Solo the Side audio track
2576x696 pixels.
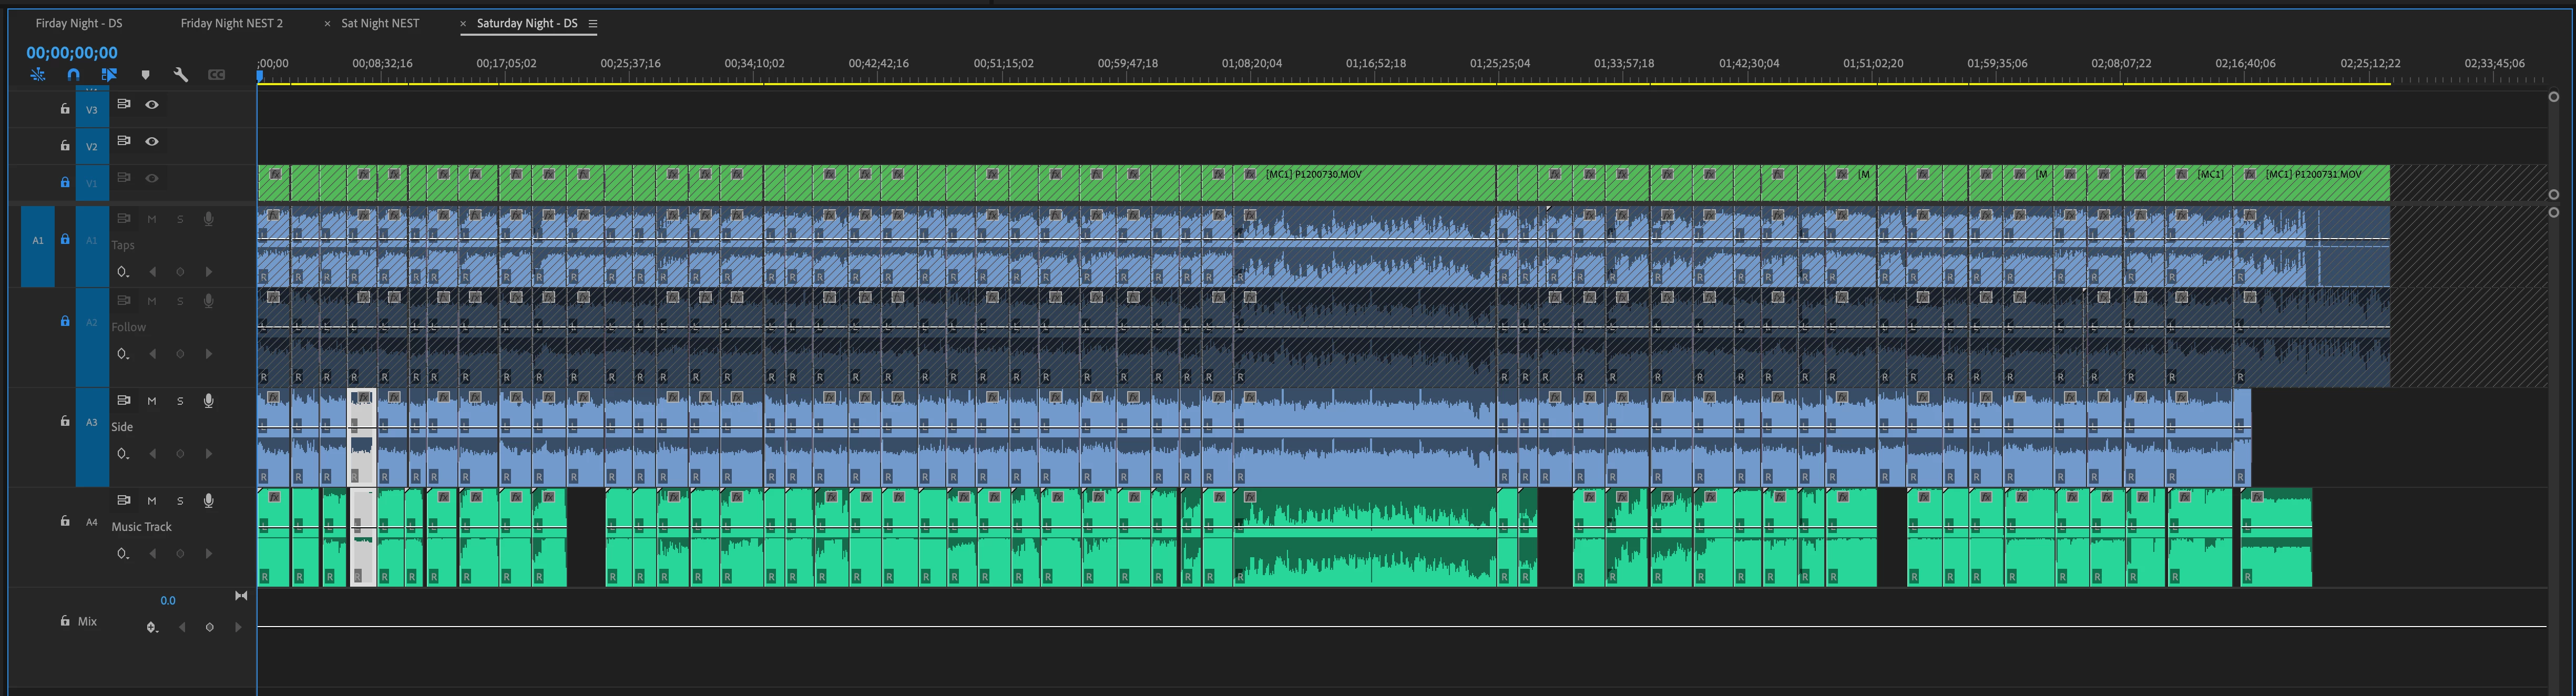[x=180, y=401]
